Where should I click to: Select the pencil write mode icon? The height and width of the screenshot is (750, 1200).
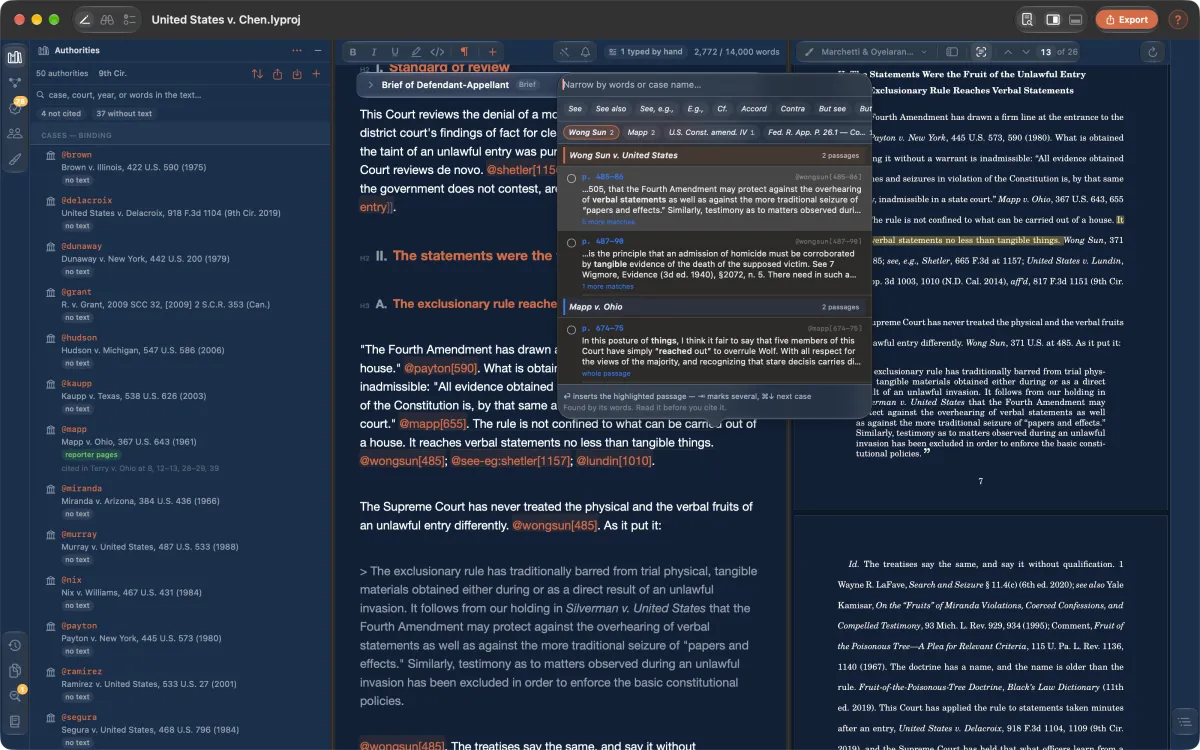click(x=85, y=20)
